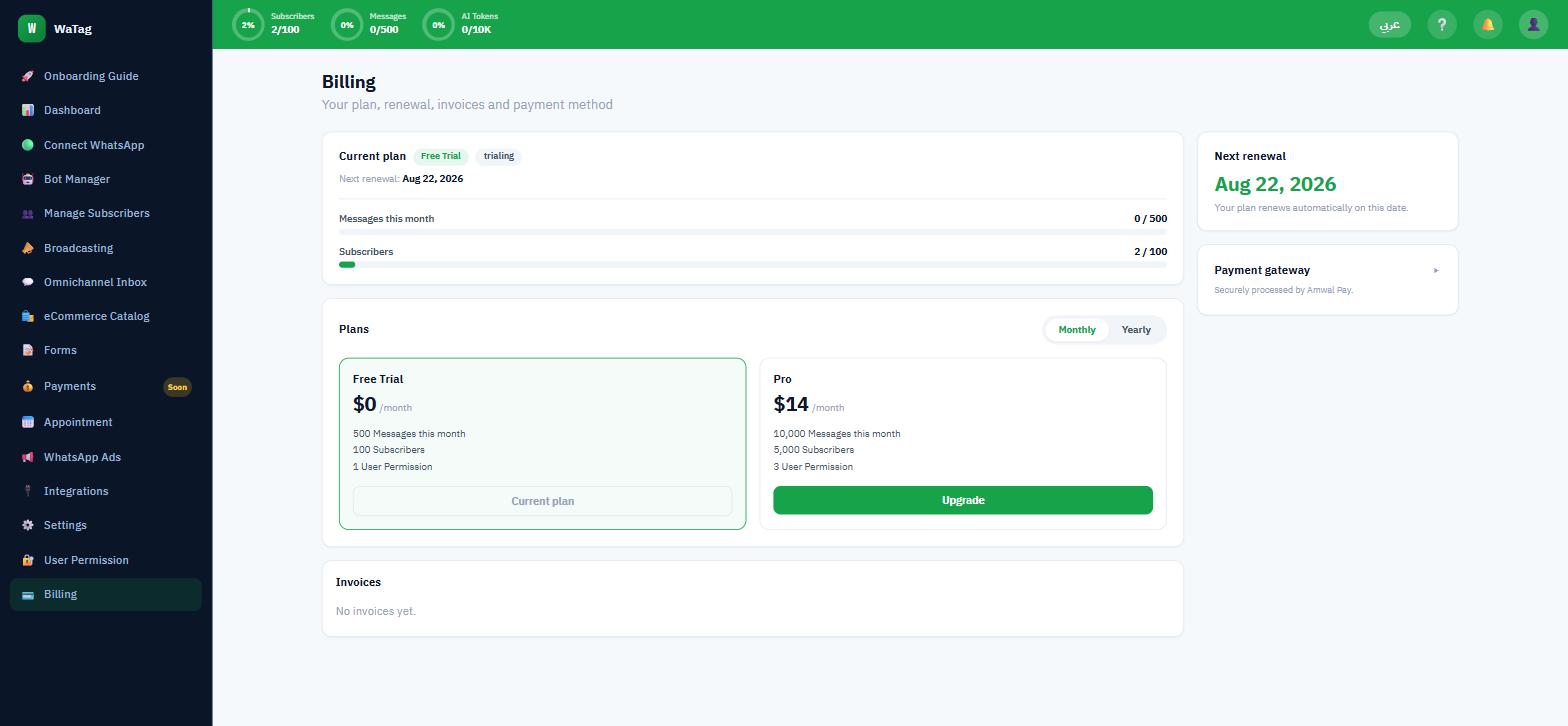This screenshot has width=1568, height=726.
Task: Click the trialing status badge
Action: tap(499, 156)
